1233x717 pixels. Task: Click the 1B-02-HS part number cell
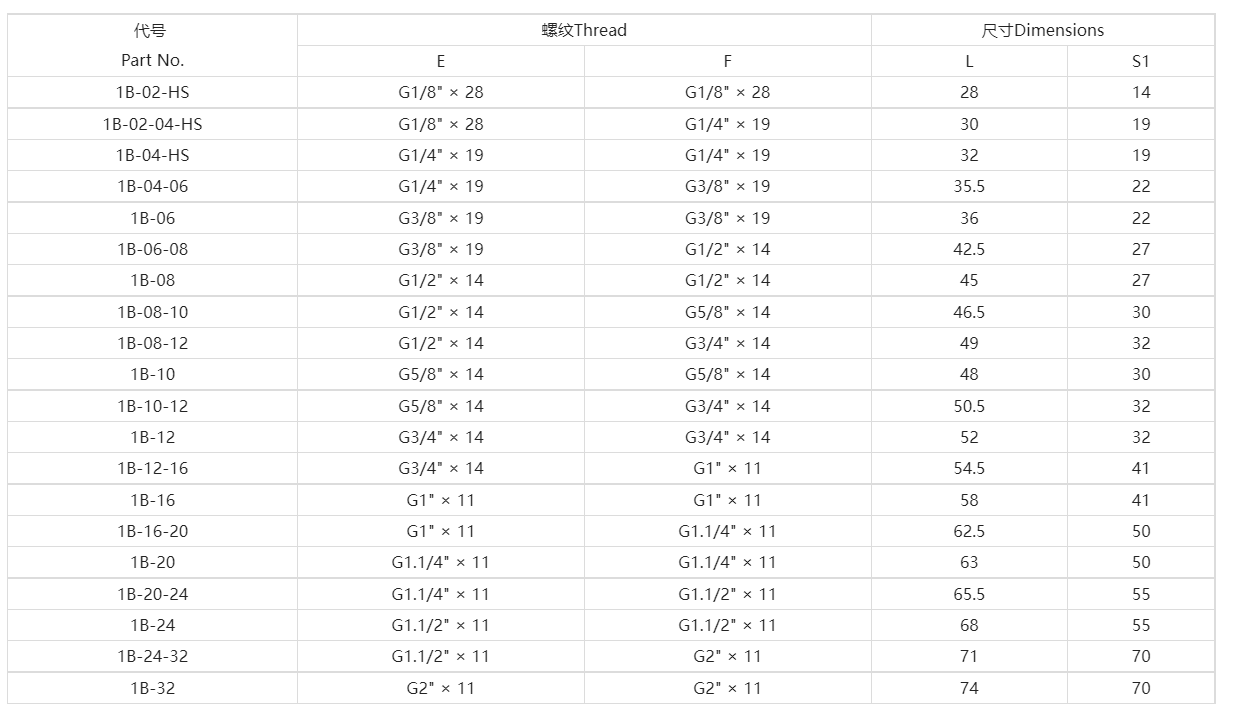(x=152, y=92)
